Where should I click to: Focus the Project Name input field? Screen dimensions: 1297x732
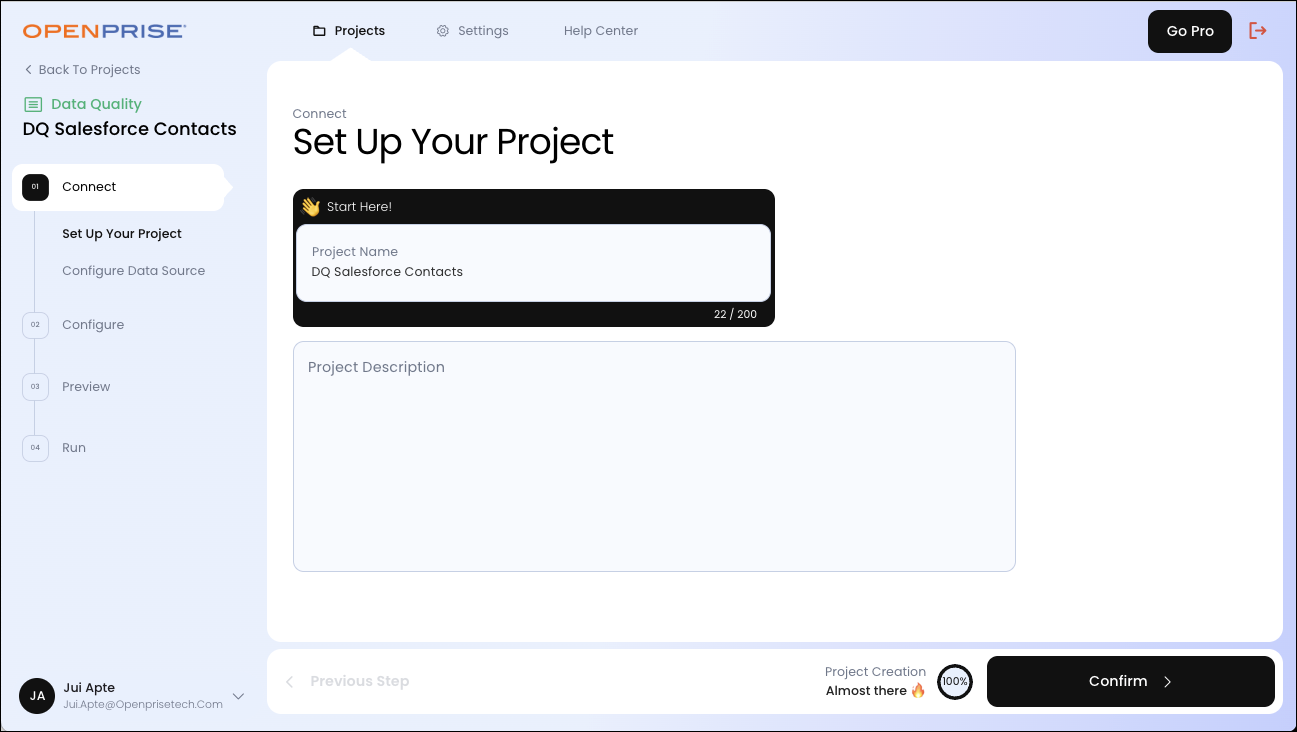click(x=533, y=263)
